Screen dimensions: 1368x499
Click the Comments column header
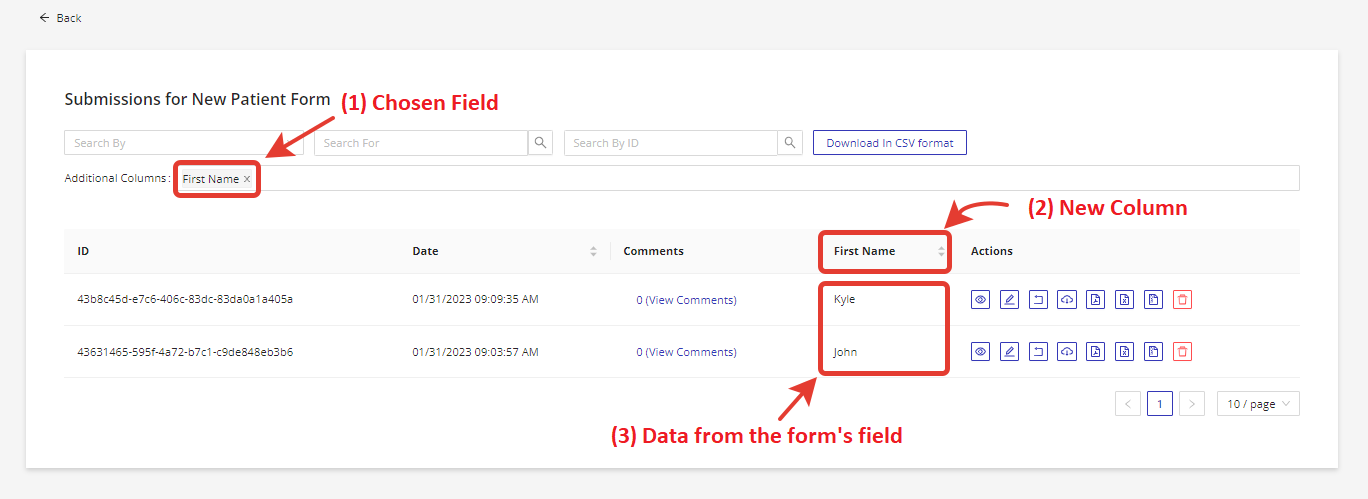654,251
